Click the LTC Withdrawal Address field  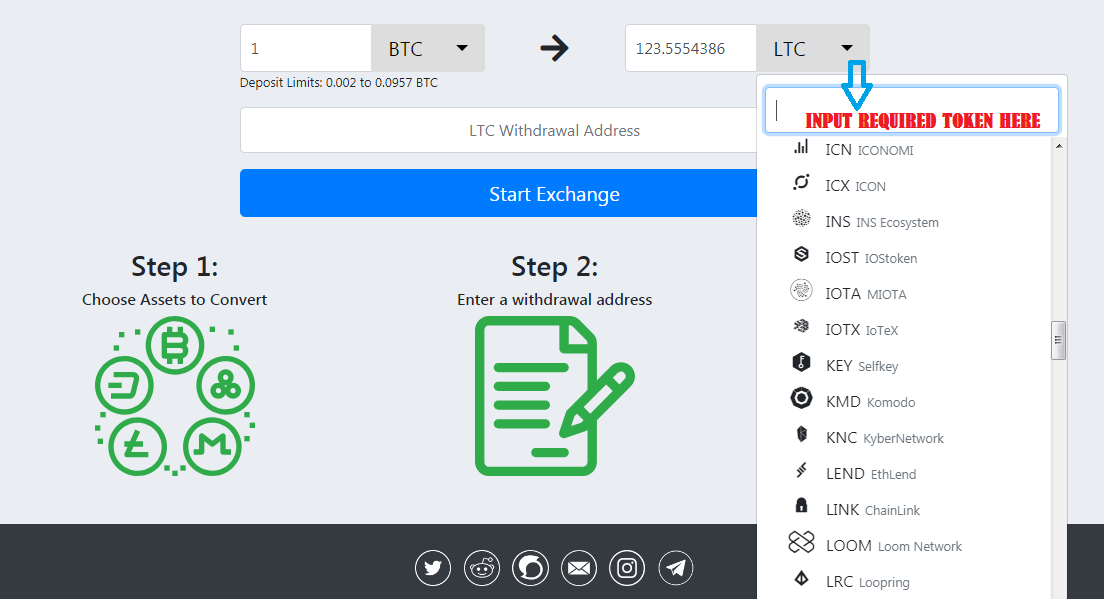click(x=498, y=130)
